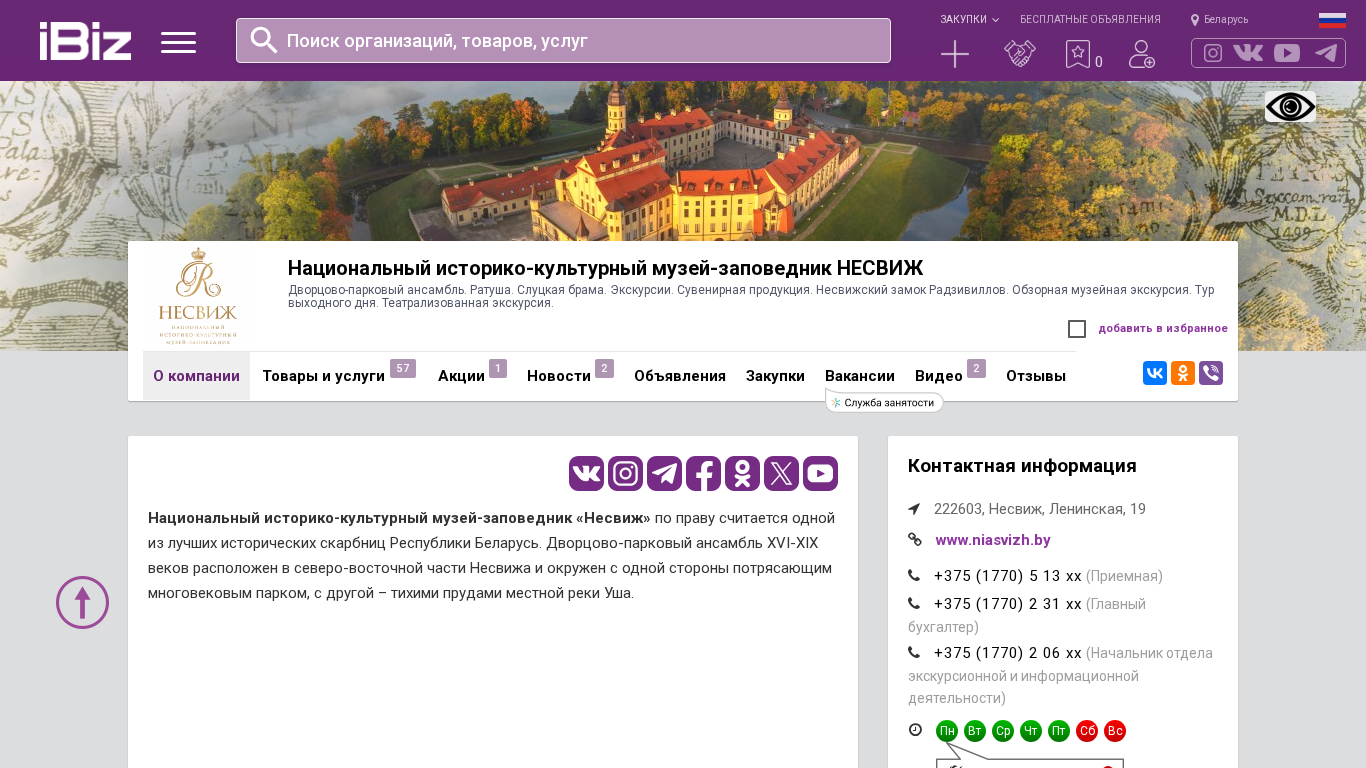
Task: Visit www.niasvizh.by website link
Action: pos(993,540)
